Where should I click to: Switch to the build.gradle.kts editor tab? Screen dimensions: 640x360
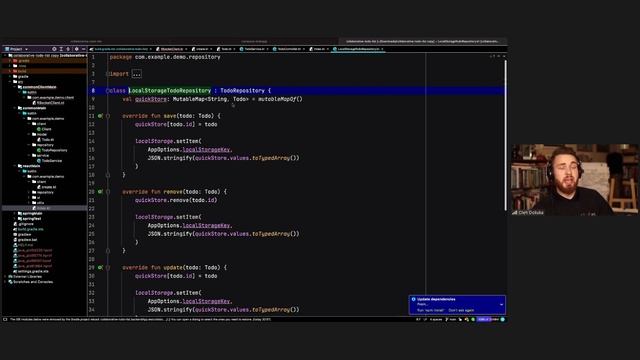click(121, 49)
